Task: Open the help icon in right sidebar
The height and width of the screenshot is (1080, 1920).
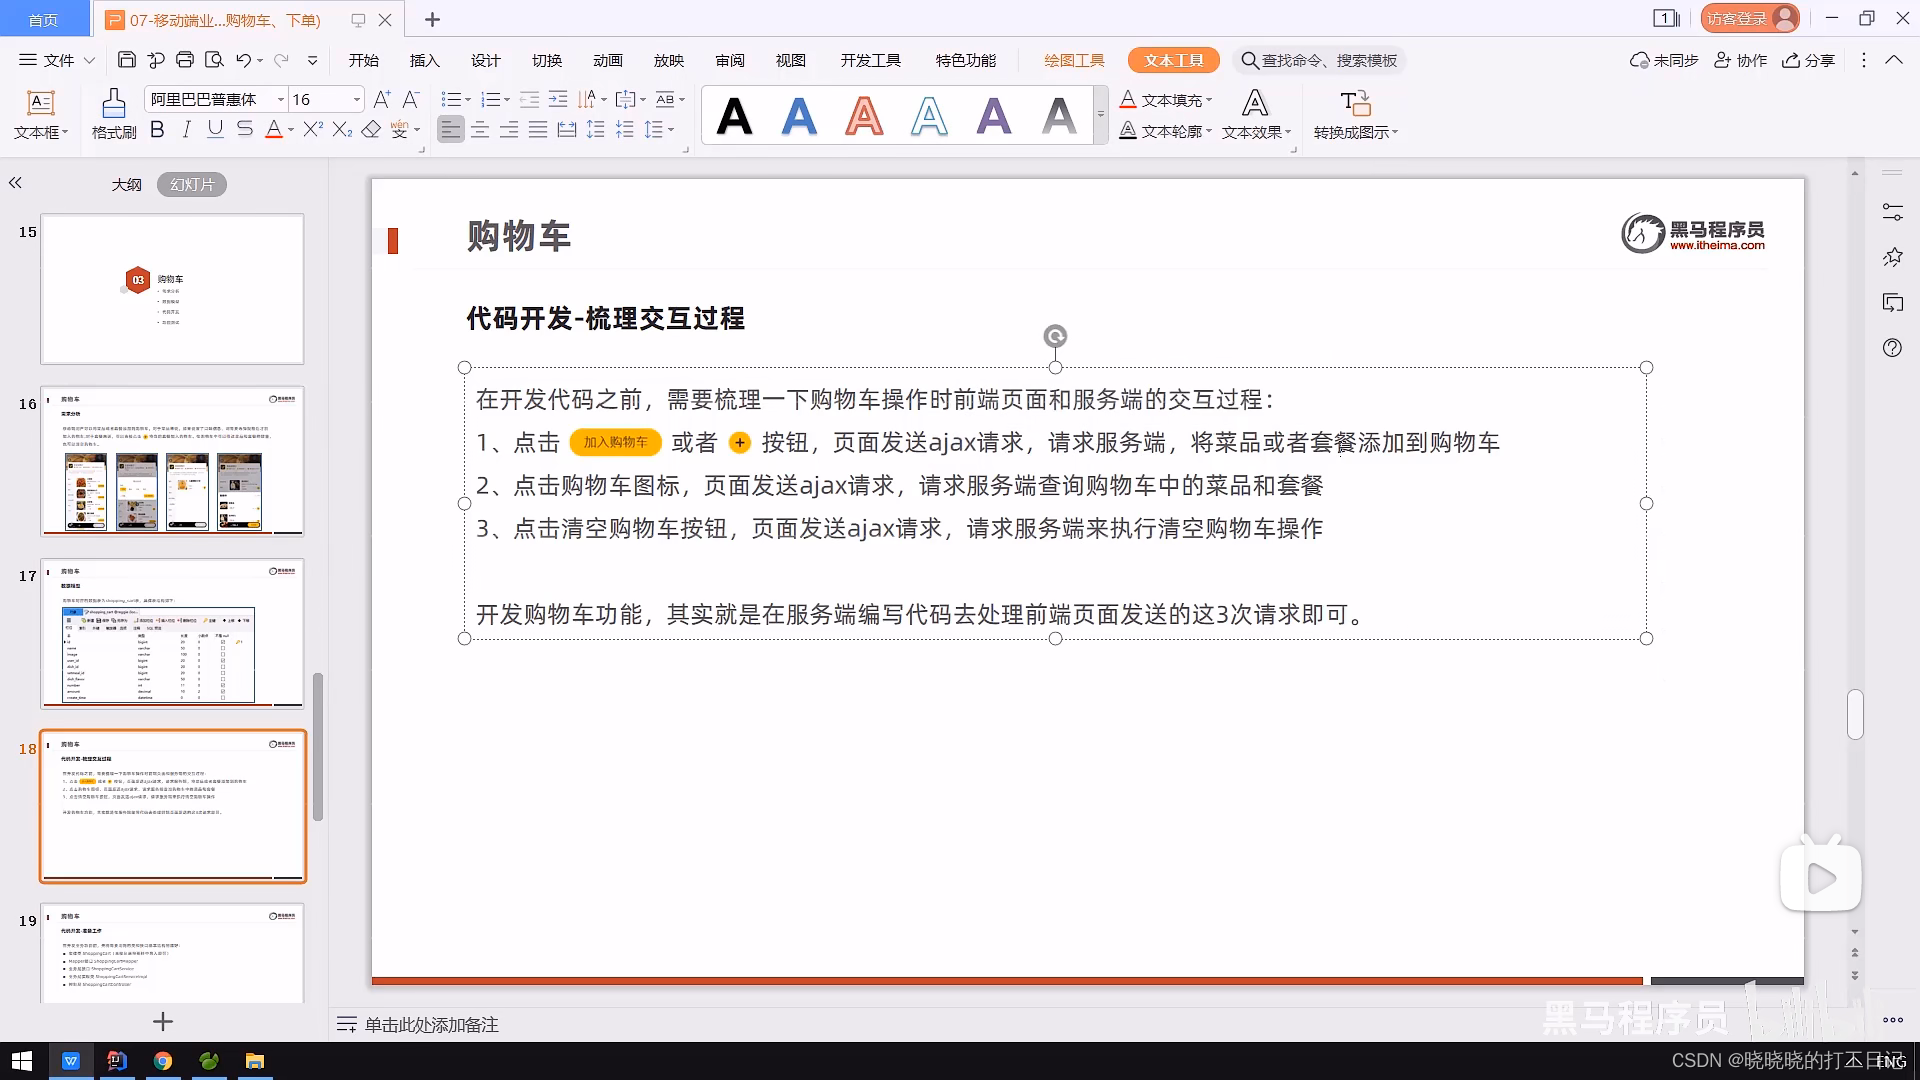Action: (1892, 347)
